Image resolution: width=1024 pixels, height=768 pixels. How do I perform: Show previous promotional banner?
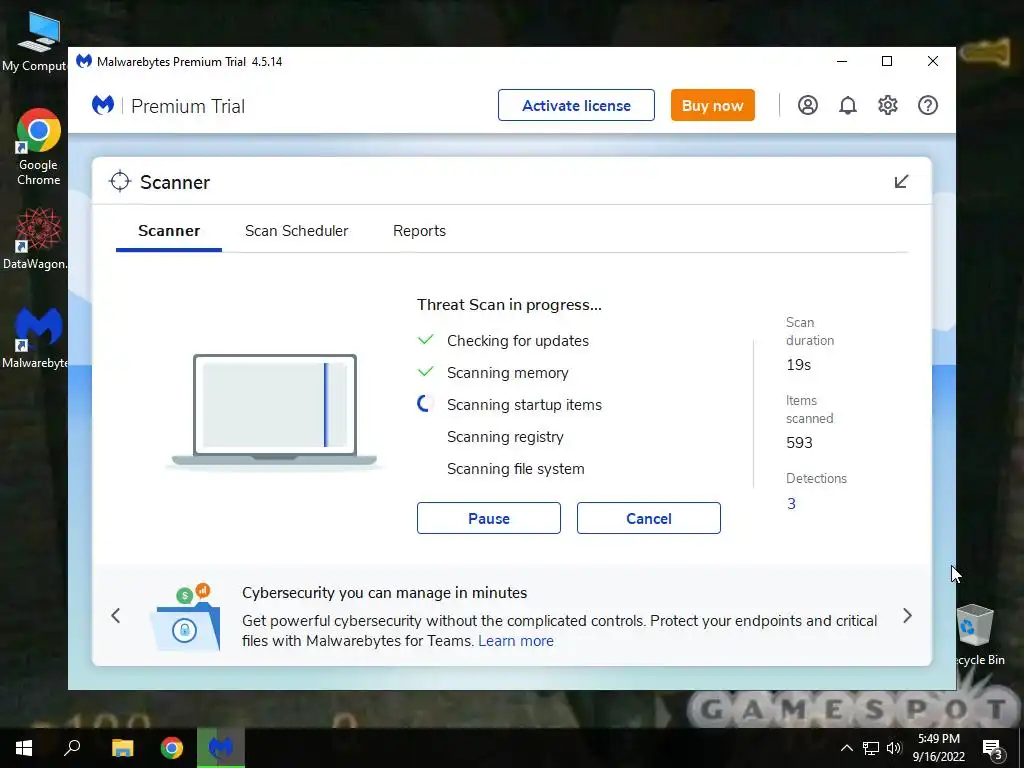pos(116,615)
